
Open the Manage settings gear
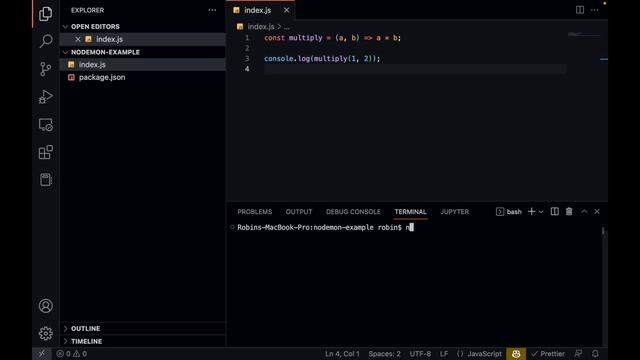(46, 333)
